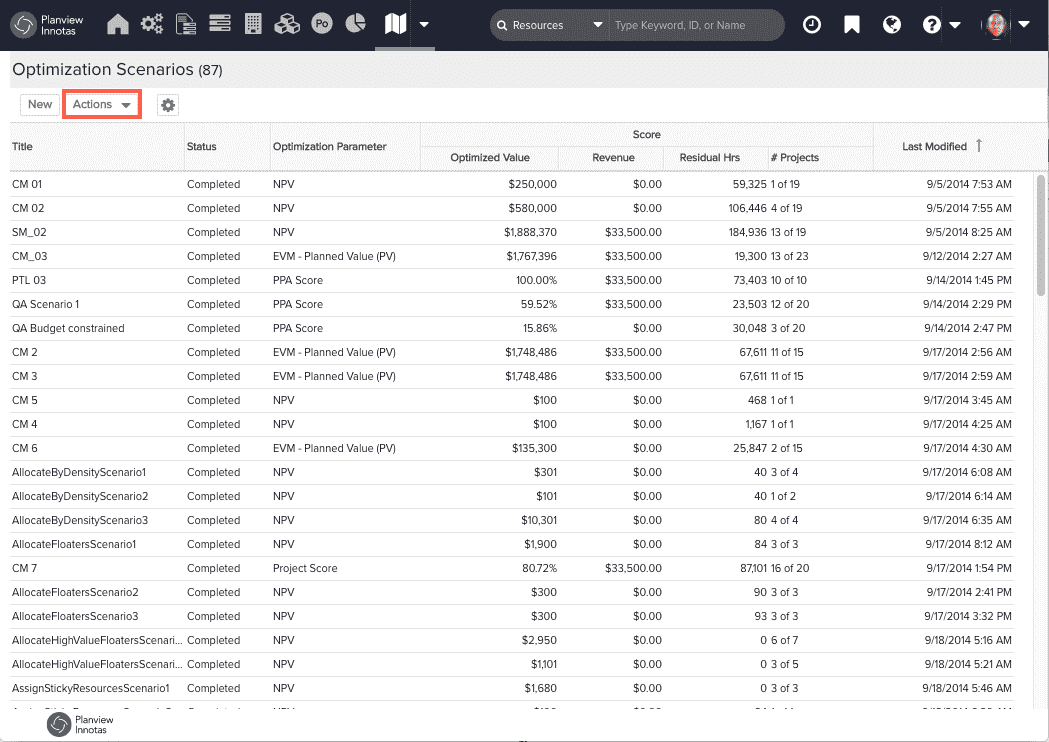Viewport: 1049px width, 742px height.
Task: Open the CM 02 scenario row
Action: (x=512, y=208)
